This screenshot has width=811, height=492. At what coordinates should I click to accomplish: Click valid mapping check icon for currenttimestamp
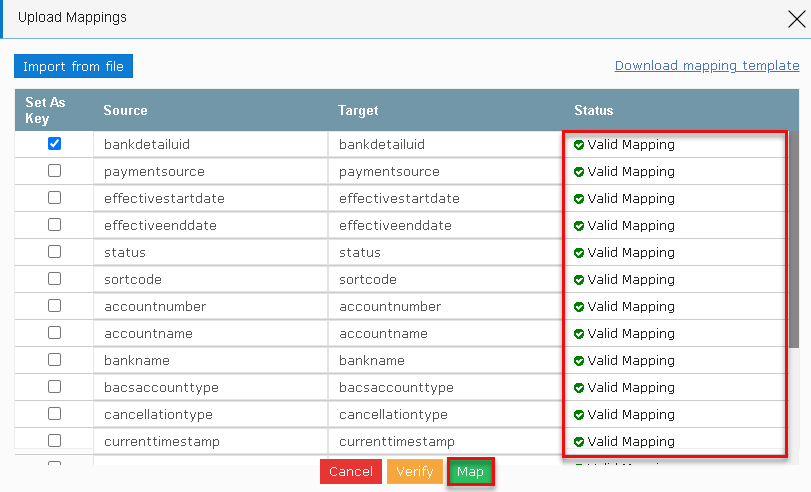[579, 442]
